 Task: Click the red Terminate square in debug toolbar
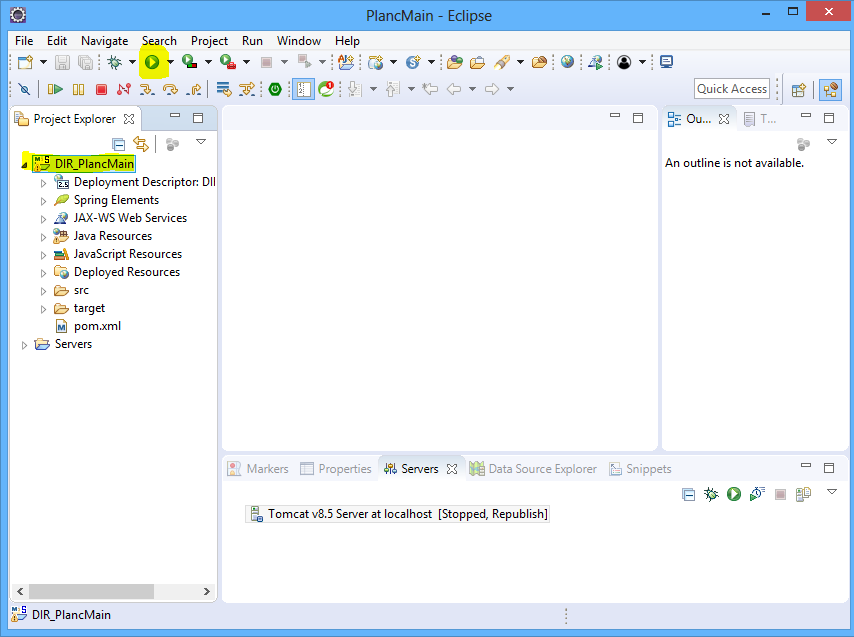pyautogui.click(x=101, y=89)
